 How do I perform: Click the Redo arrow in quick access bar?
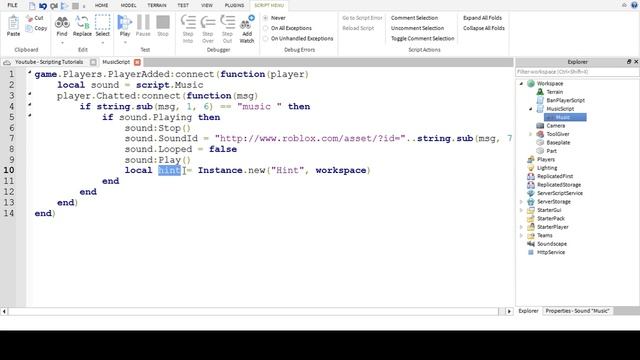pyautogui.click(x=54, y=6)
